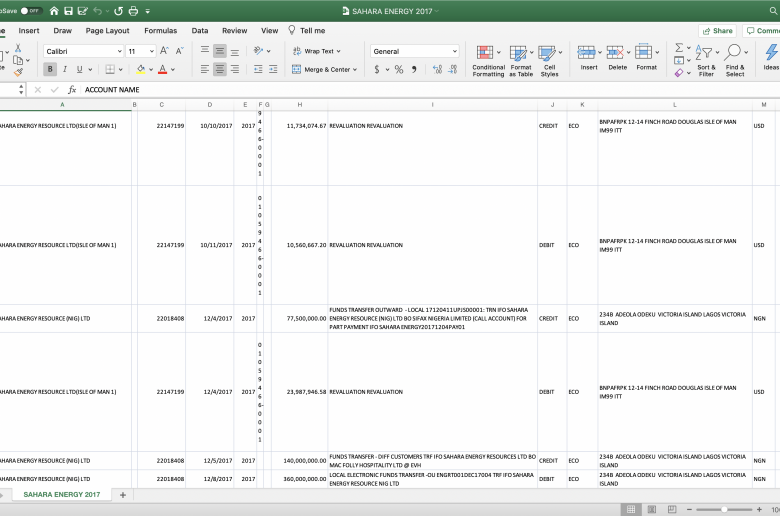Screen dimensions: 780x516
Task: Open the Format cells button
Action: [647, 57]
